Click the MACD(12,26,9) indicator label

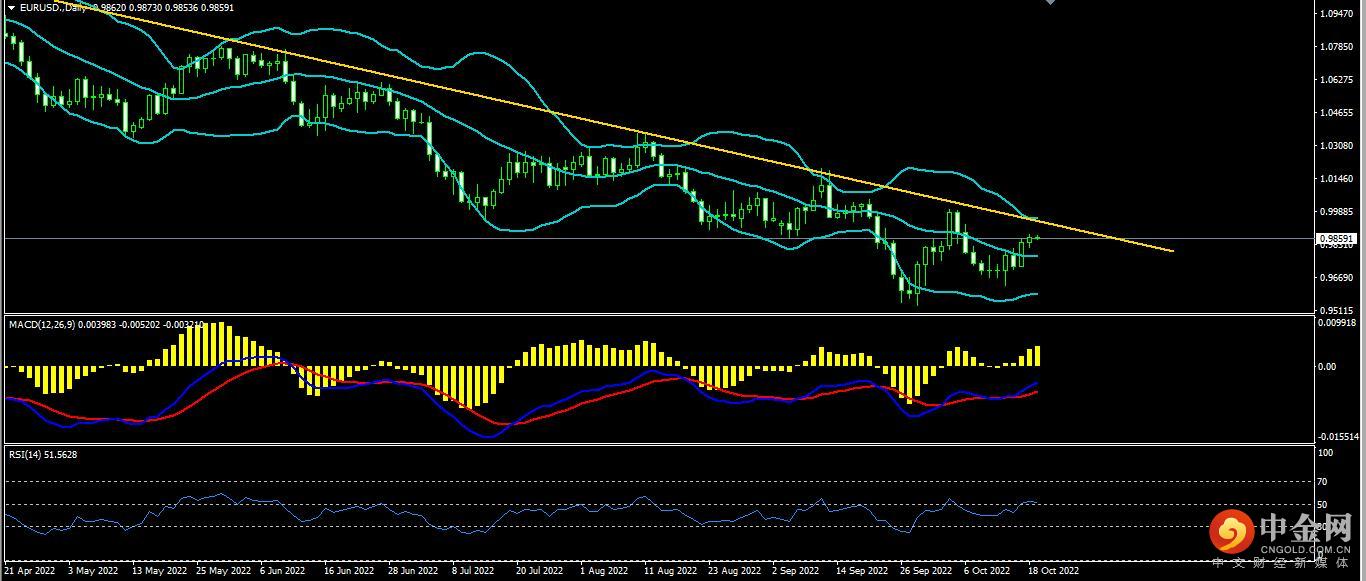pos(42,325)
